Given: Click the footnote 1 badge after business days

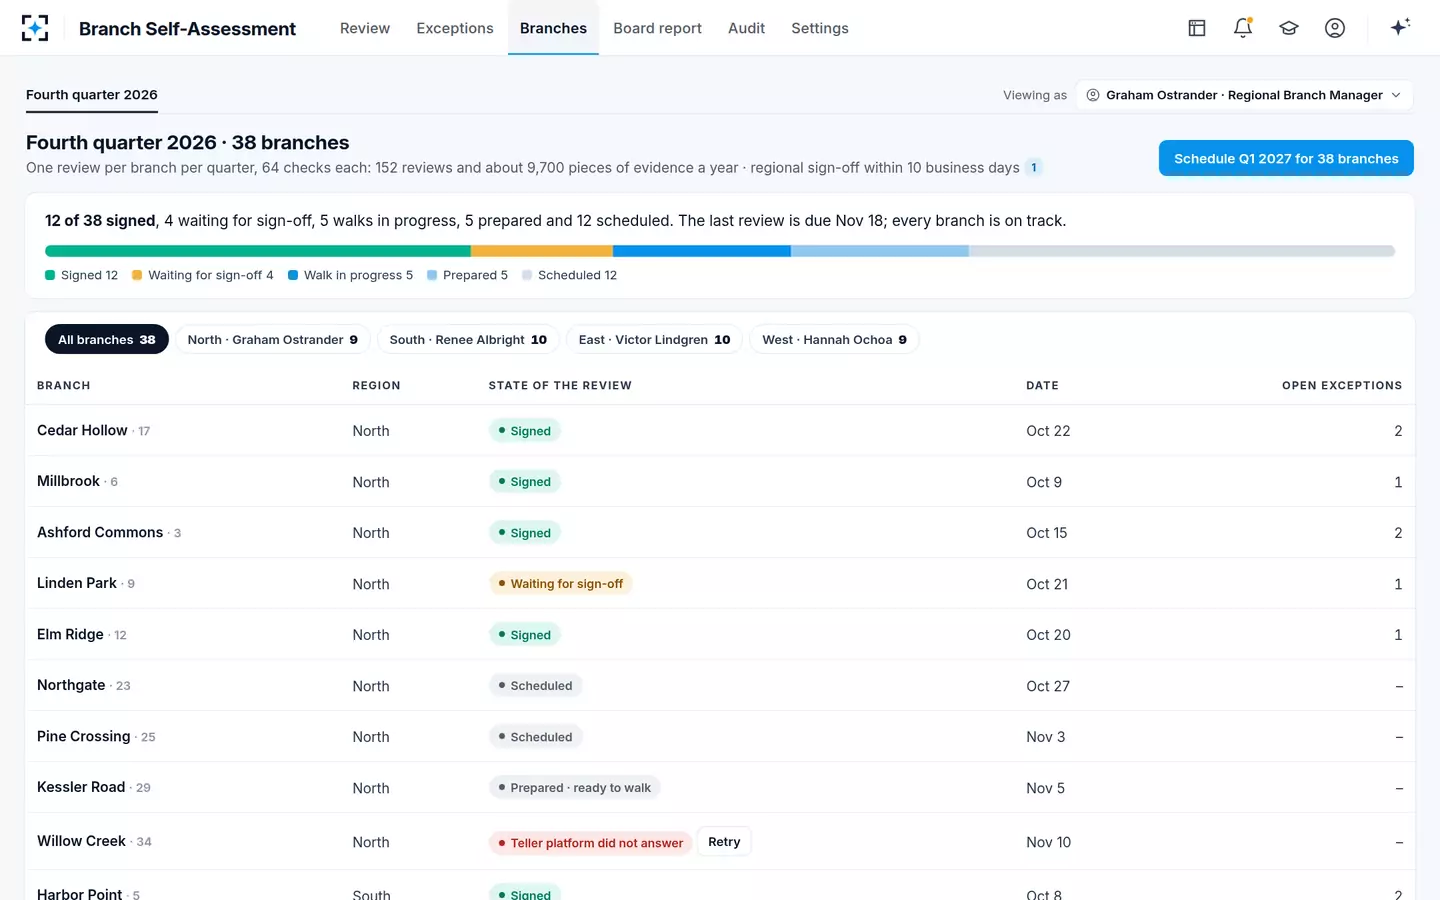Looking at the screenshot, I should point(1034,167).
